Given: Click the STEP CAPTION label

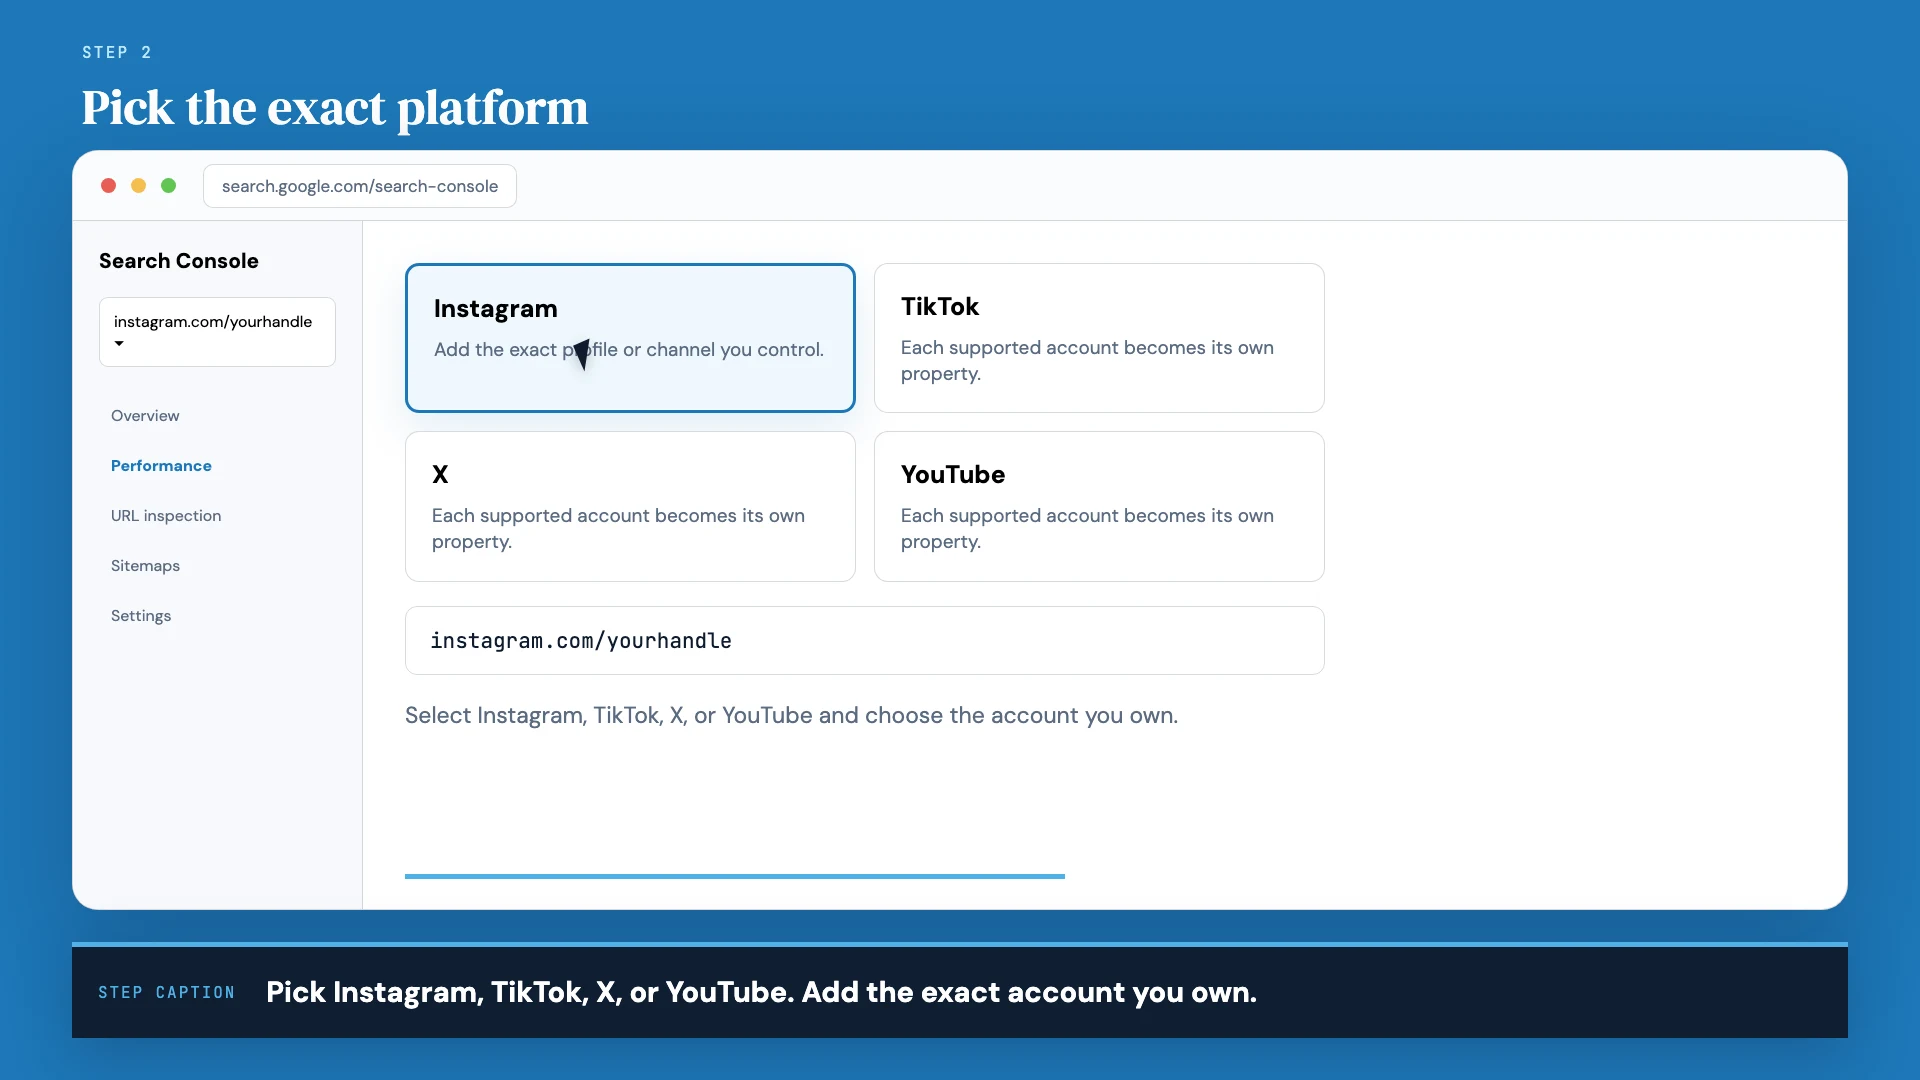Looking at the screenshot, I should coord(166,993).
